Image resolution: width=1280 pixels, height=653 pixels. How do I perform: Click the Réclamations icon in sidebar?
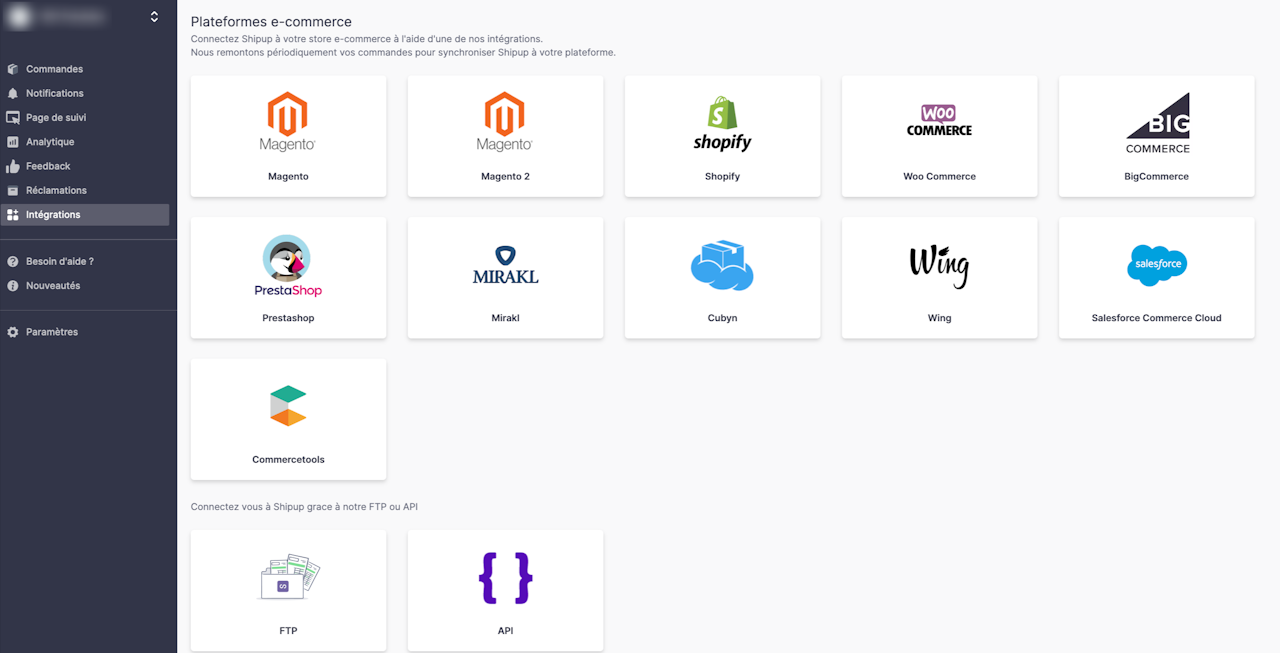coord(13,190)
